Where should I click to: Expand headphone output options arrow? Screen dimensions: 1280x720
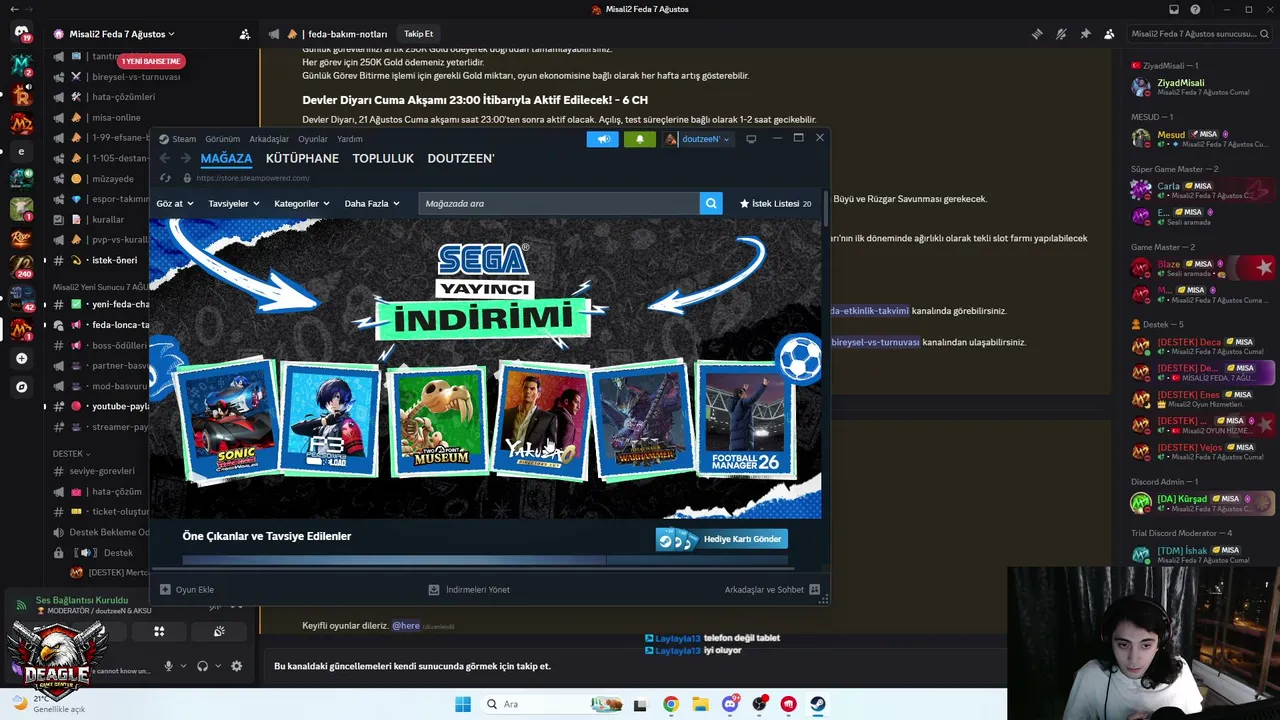[x=217, y=666]
